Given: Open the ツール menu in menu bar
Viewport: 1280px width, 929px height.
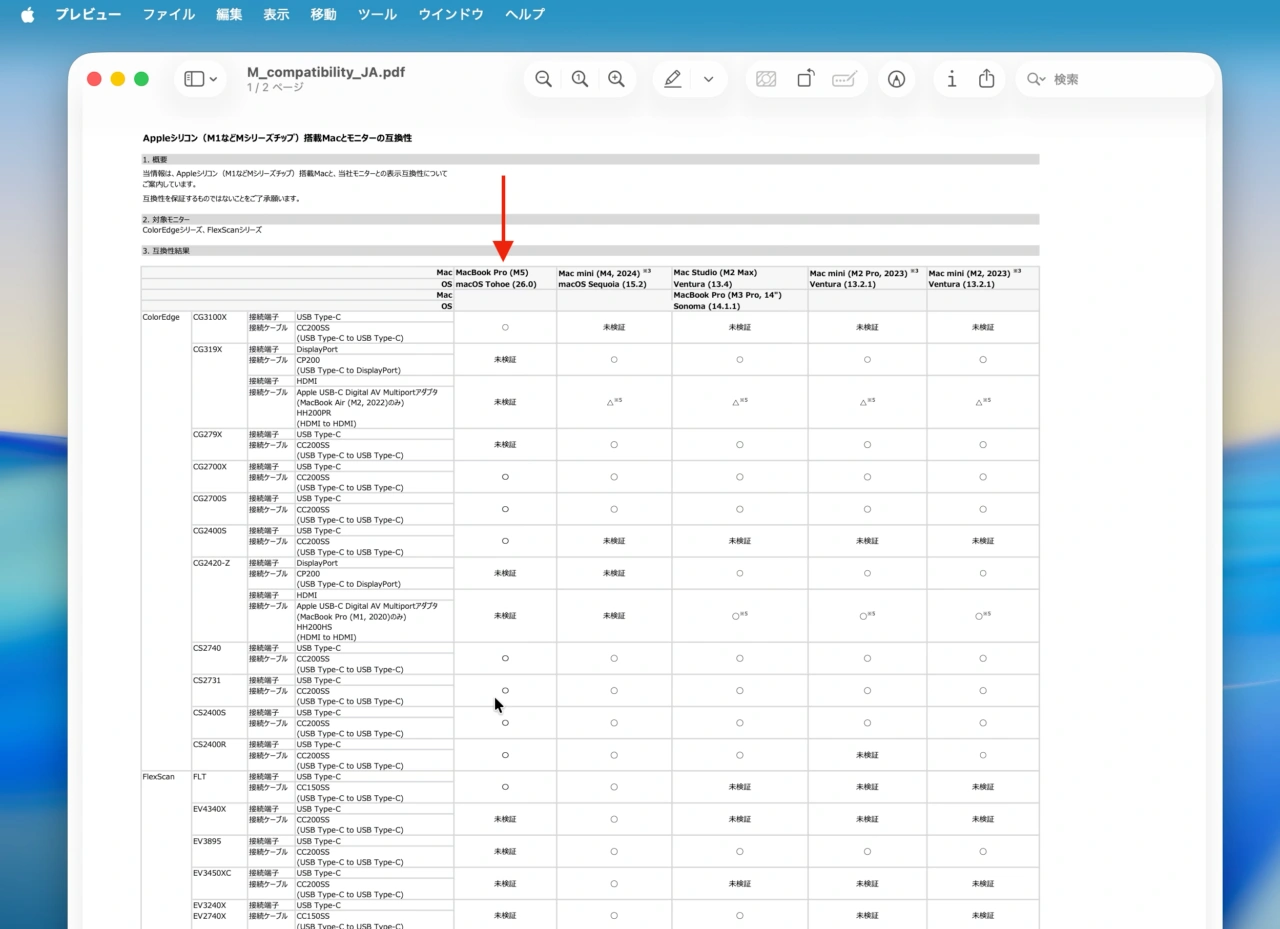Looking at the screenshot, I should point(377,14).
